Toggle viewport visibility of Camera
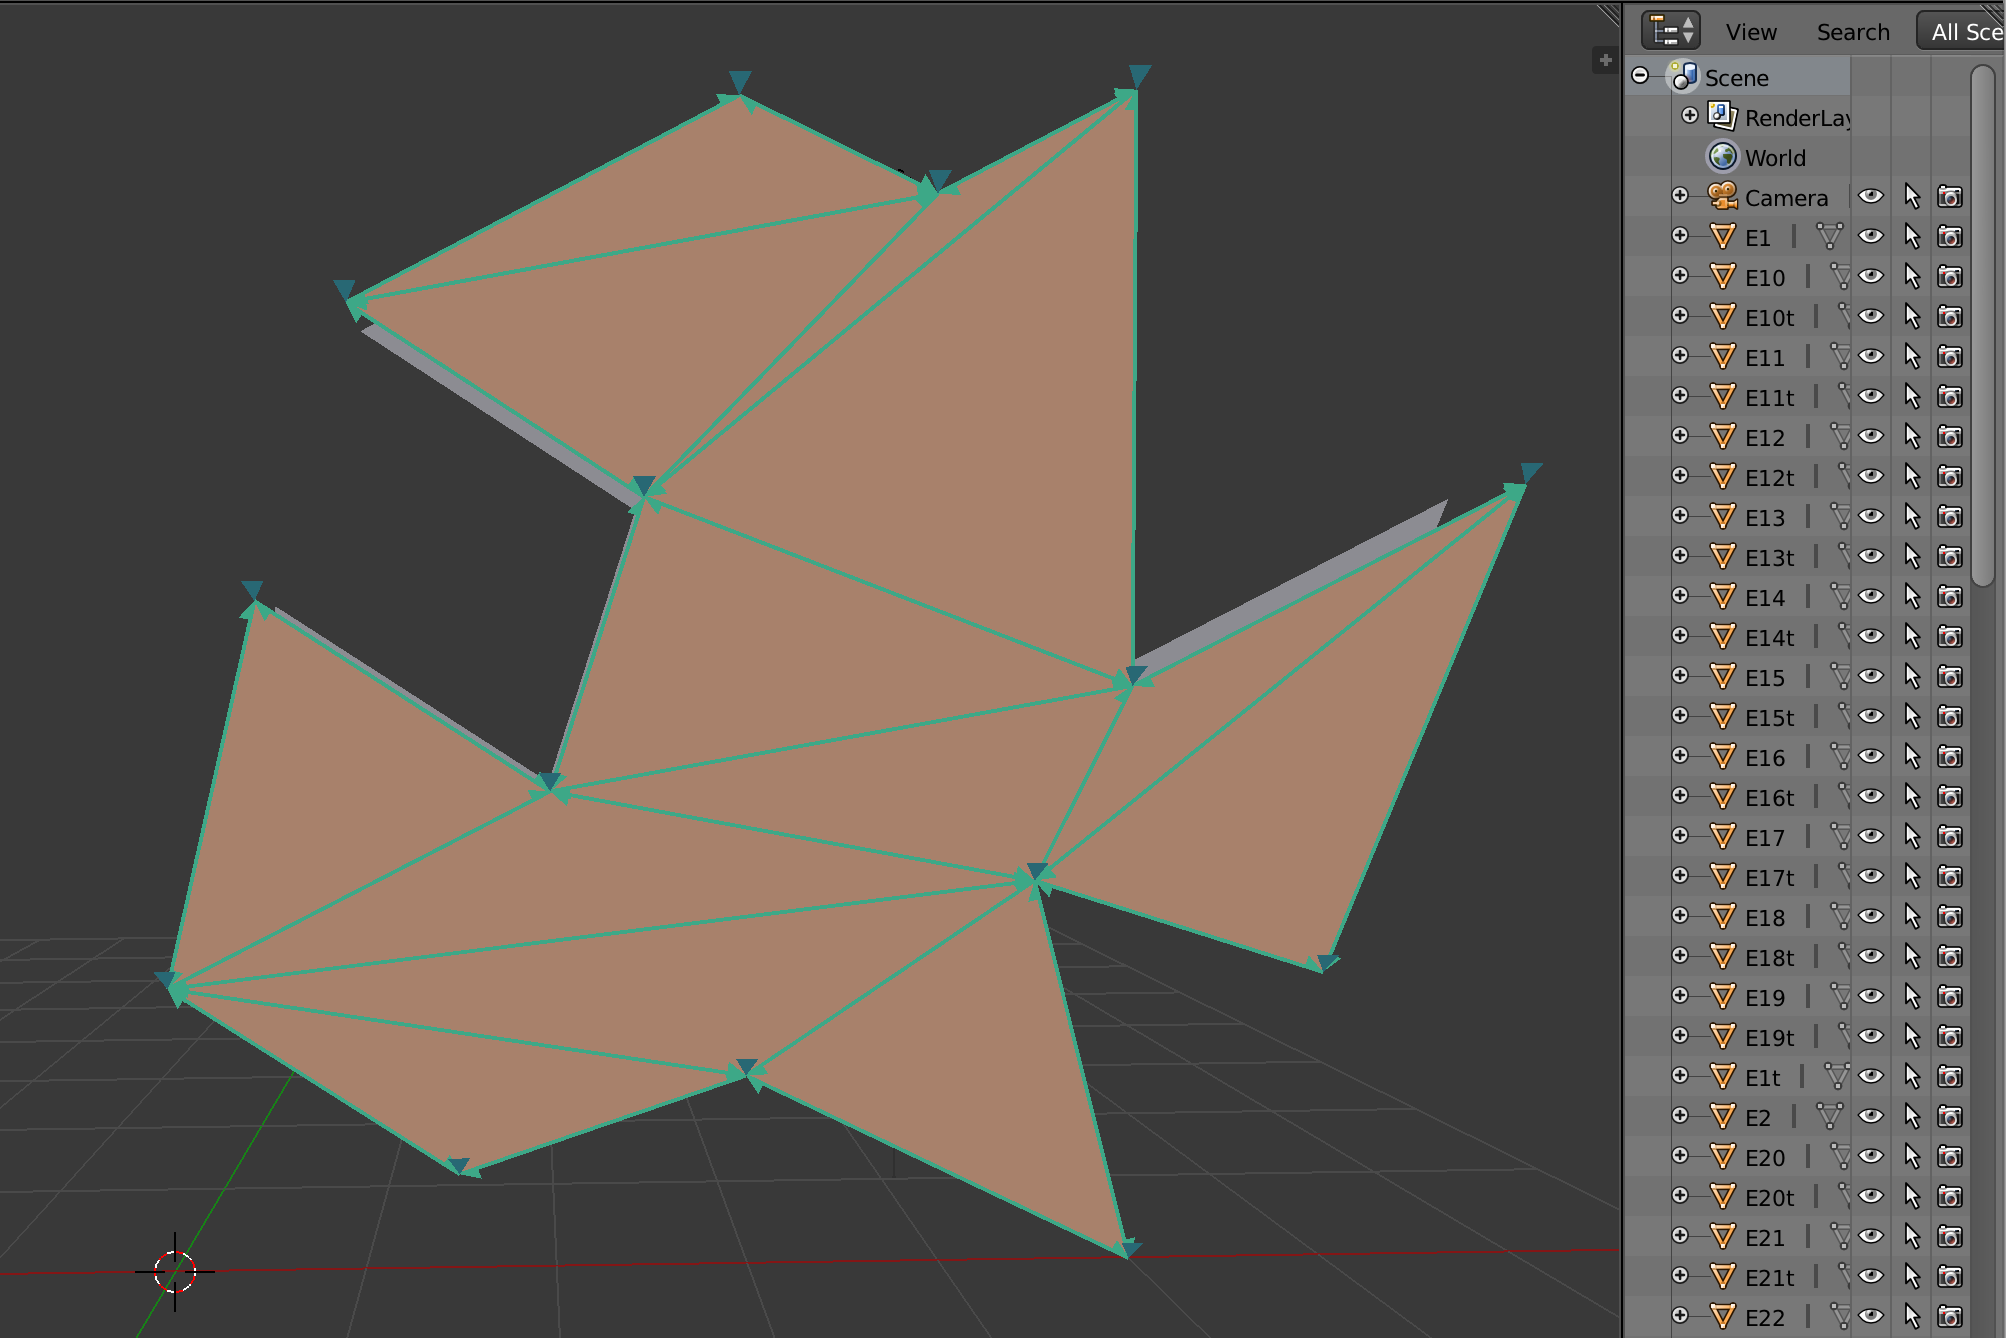 click(x=1871, y=197)
